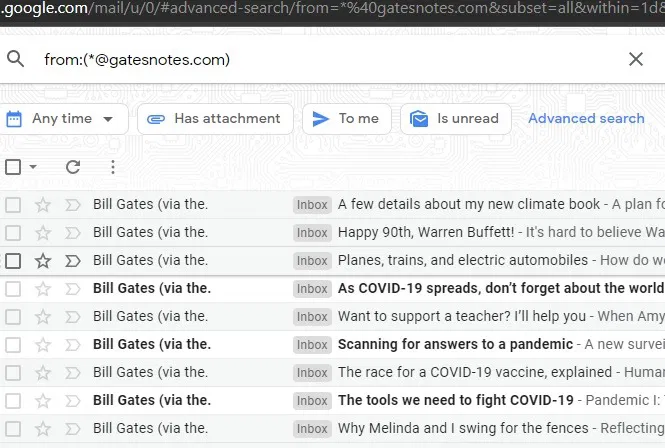Star the 'Want to support a teacher?' email

point(43,317)
